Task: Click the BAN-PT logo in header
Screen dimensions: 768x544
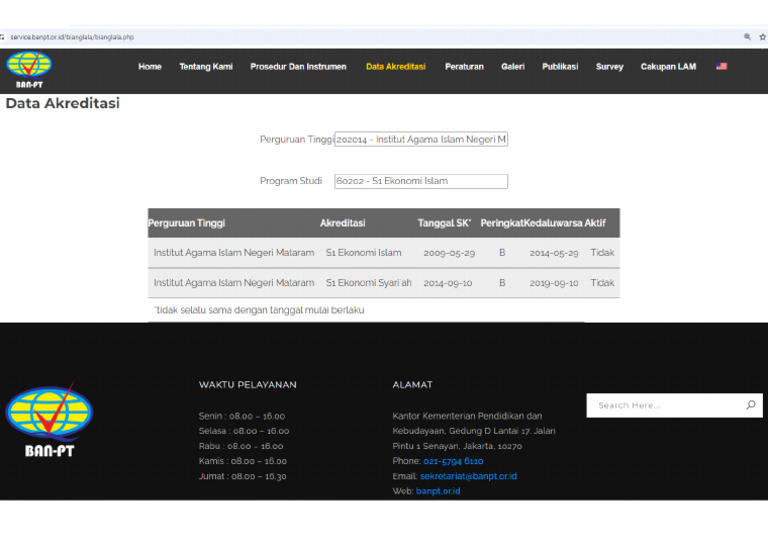Action: coord(29,69)
